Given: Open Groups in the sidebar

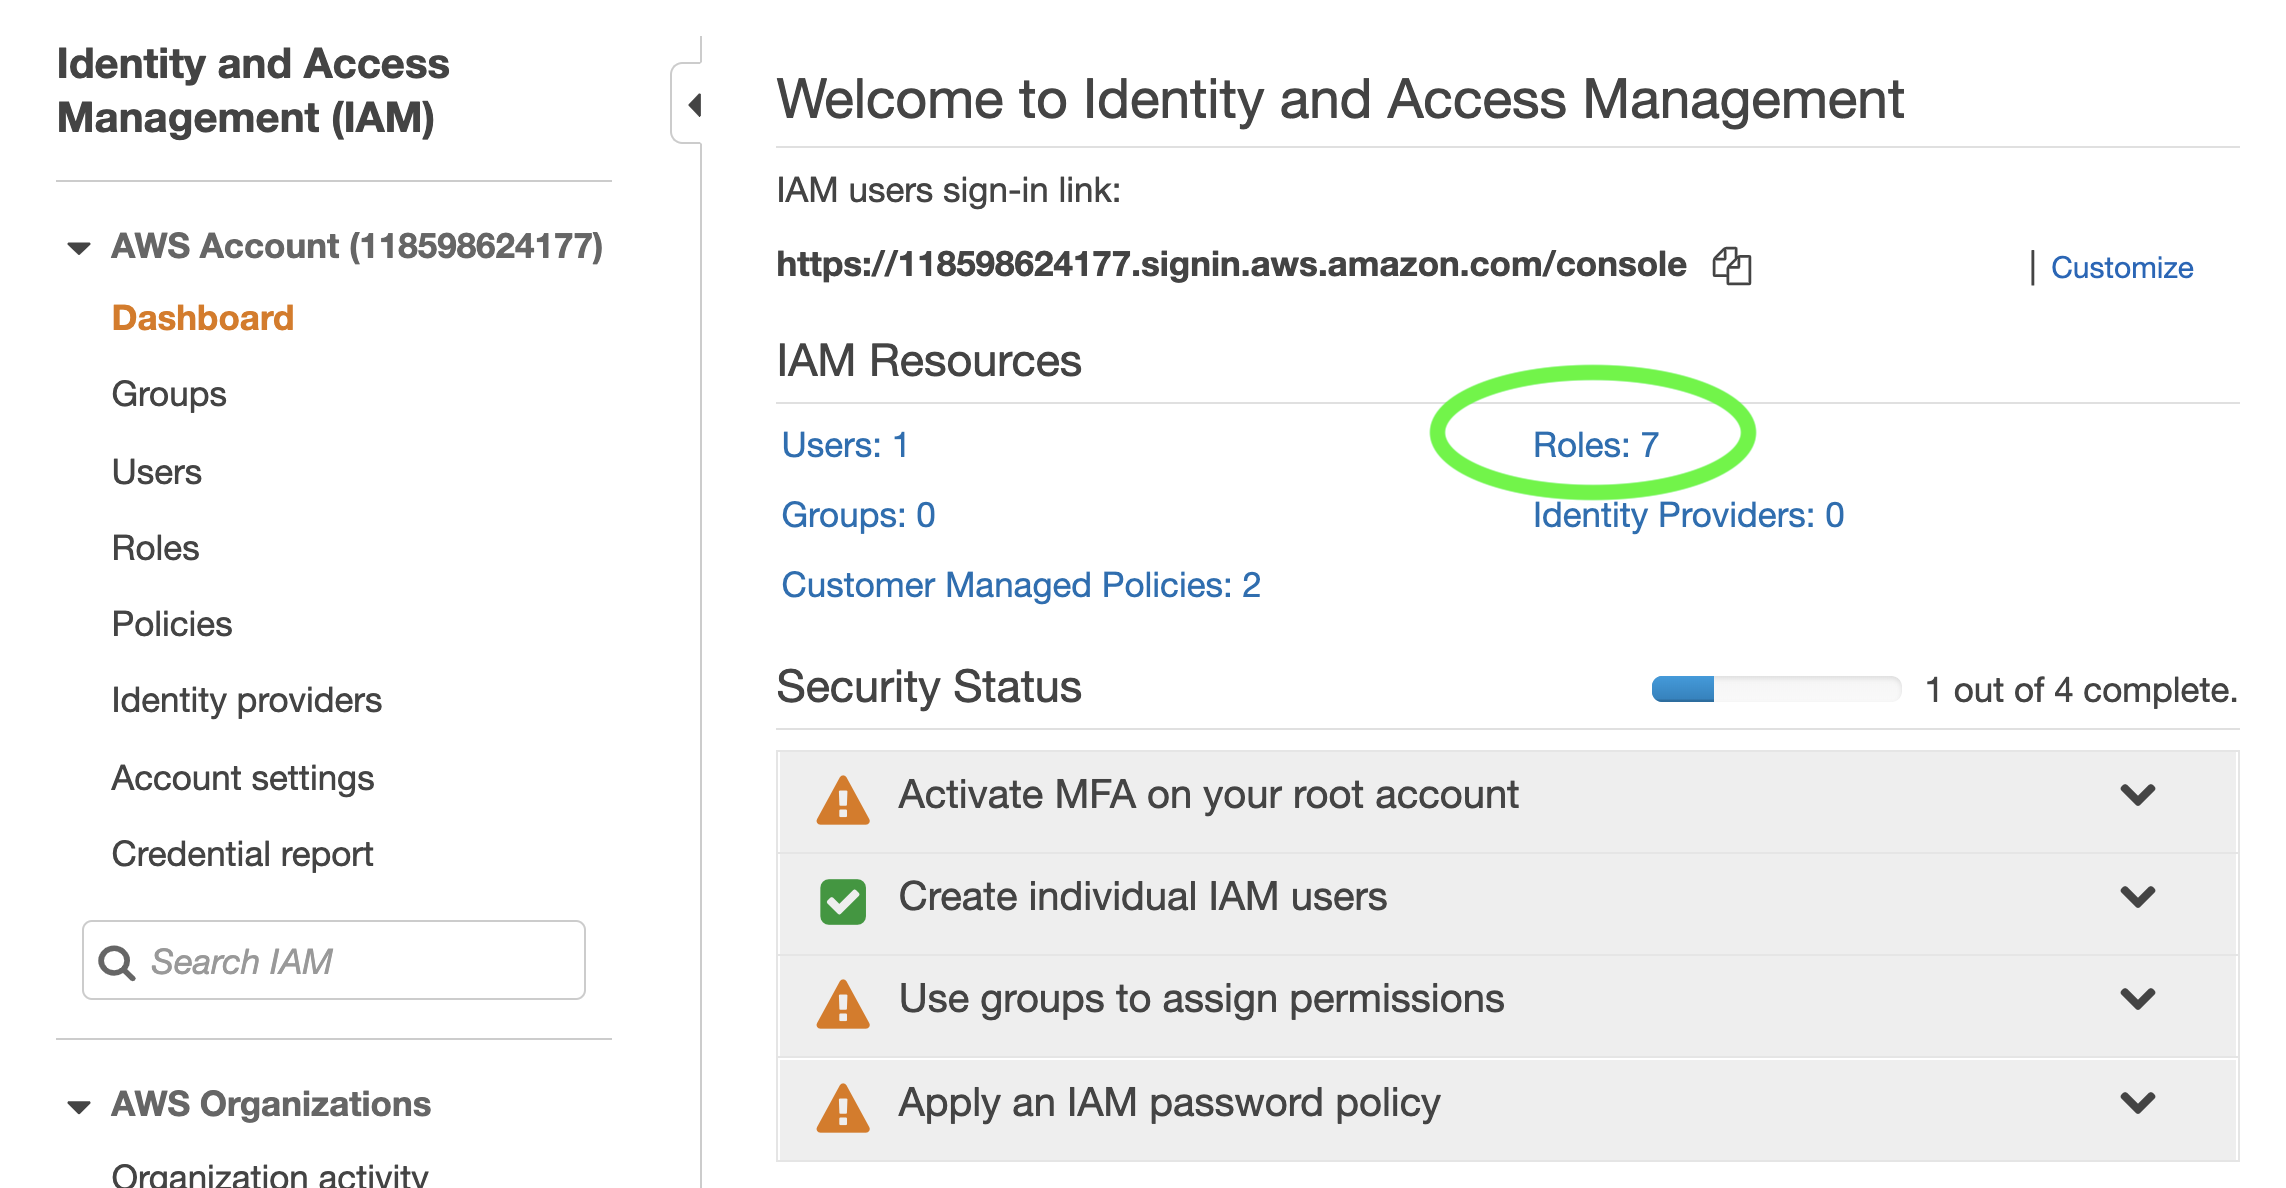Looking at the screenshot, I should [x=169, y=395].
